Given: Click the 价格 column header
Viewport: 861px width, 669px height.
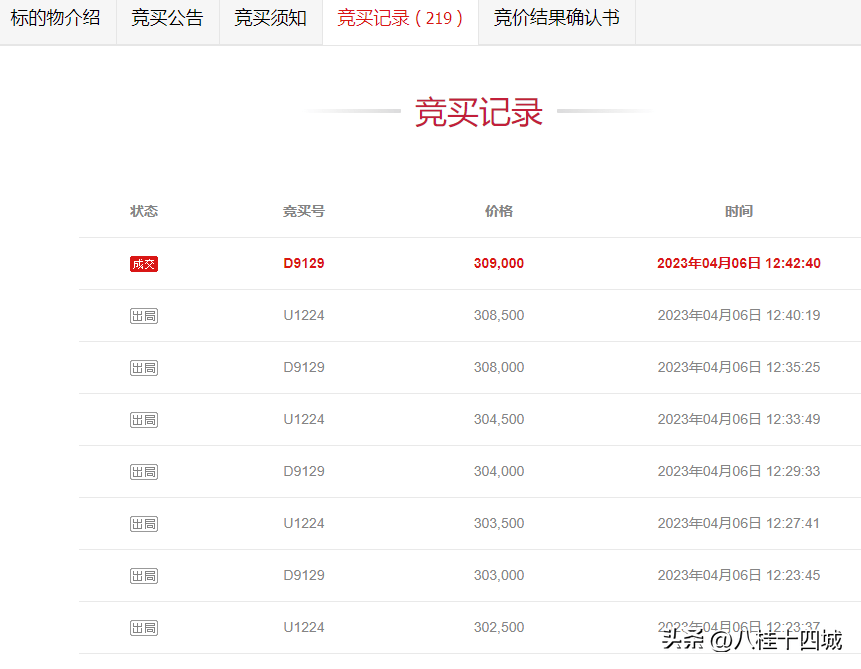Looking at the screenshot, I should click(x=499, y=211).
